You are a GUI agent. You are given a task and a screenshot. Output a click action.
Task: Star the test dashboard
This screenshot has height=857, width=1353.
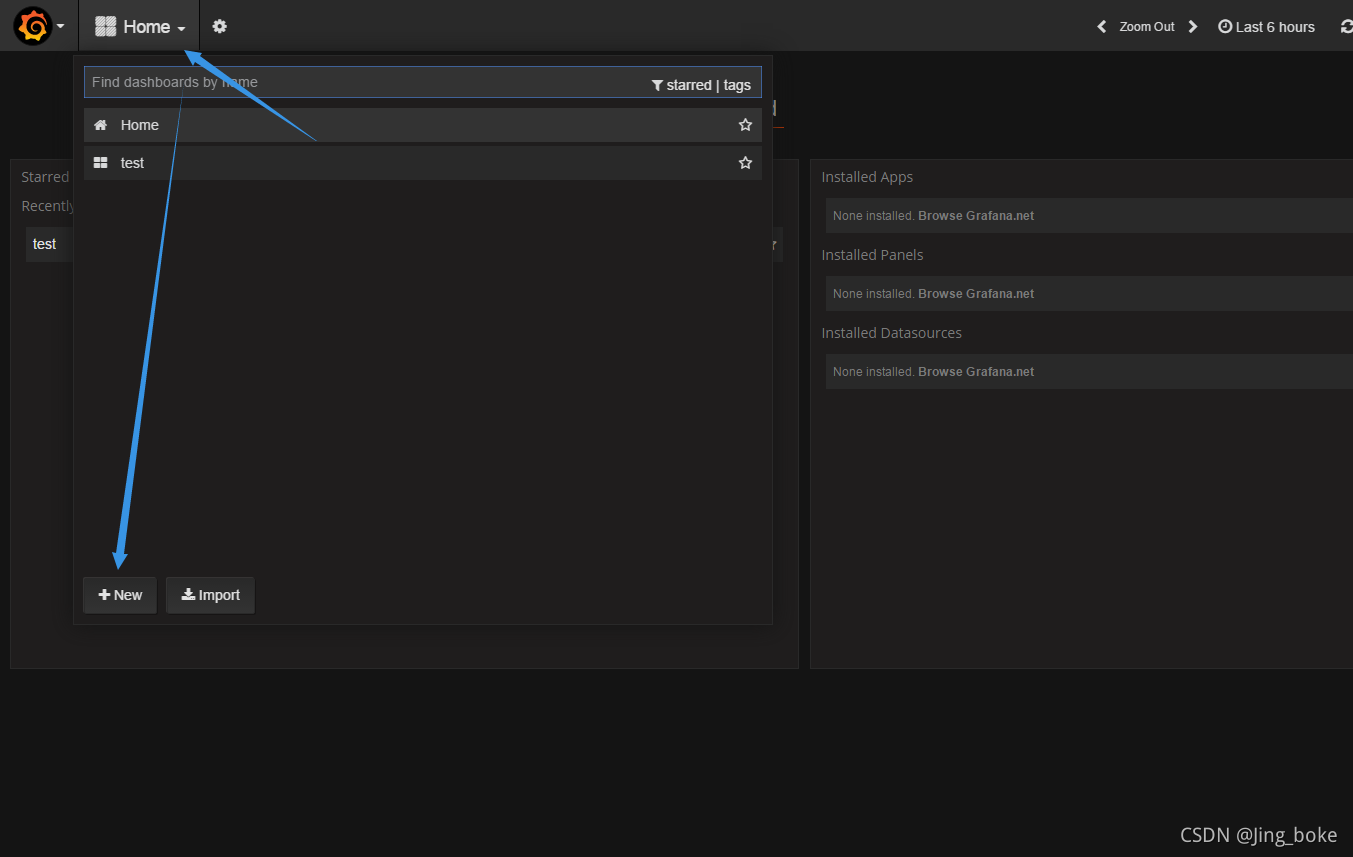(x=745, y=163)
